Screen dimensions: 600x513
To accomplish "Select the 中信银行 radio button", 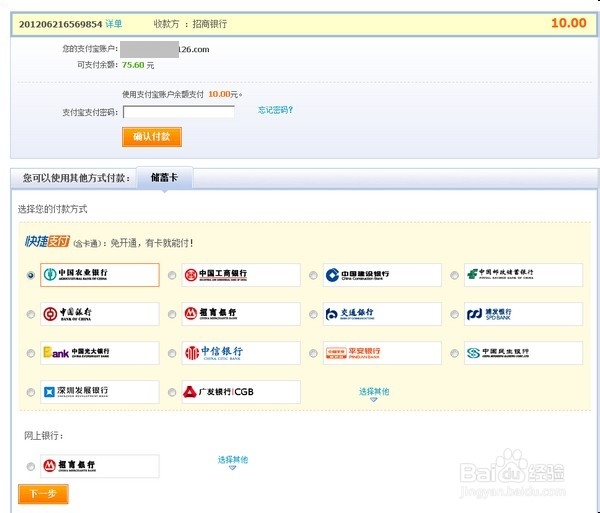I will point(172,353).
